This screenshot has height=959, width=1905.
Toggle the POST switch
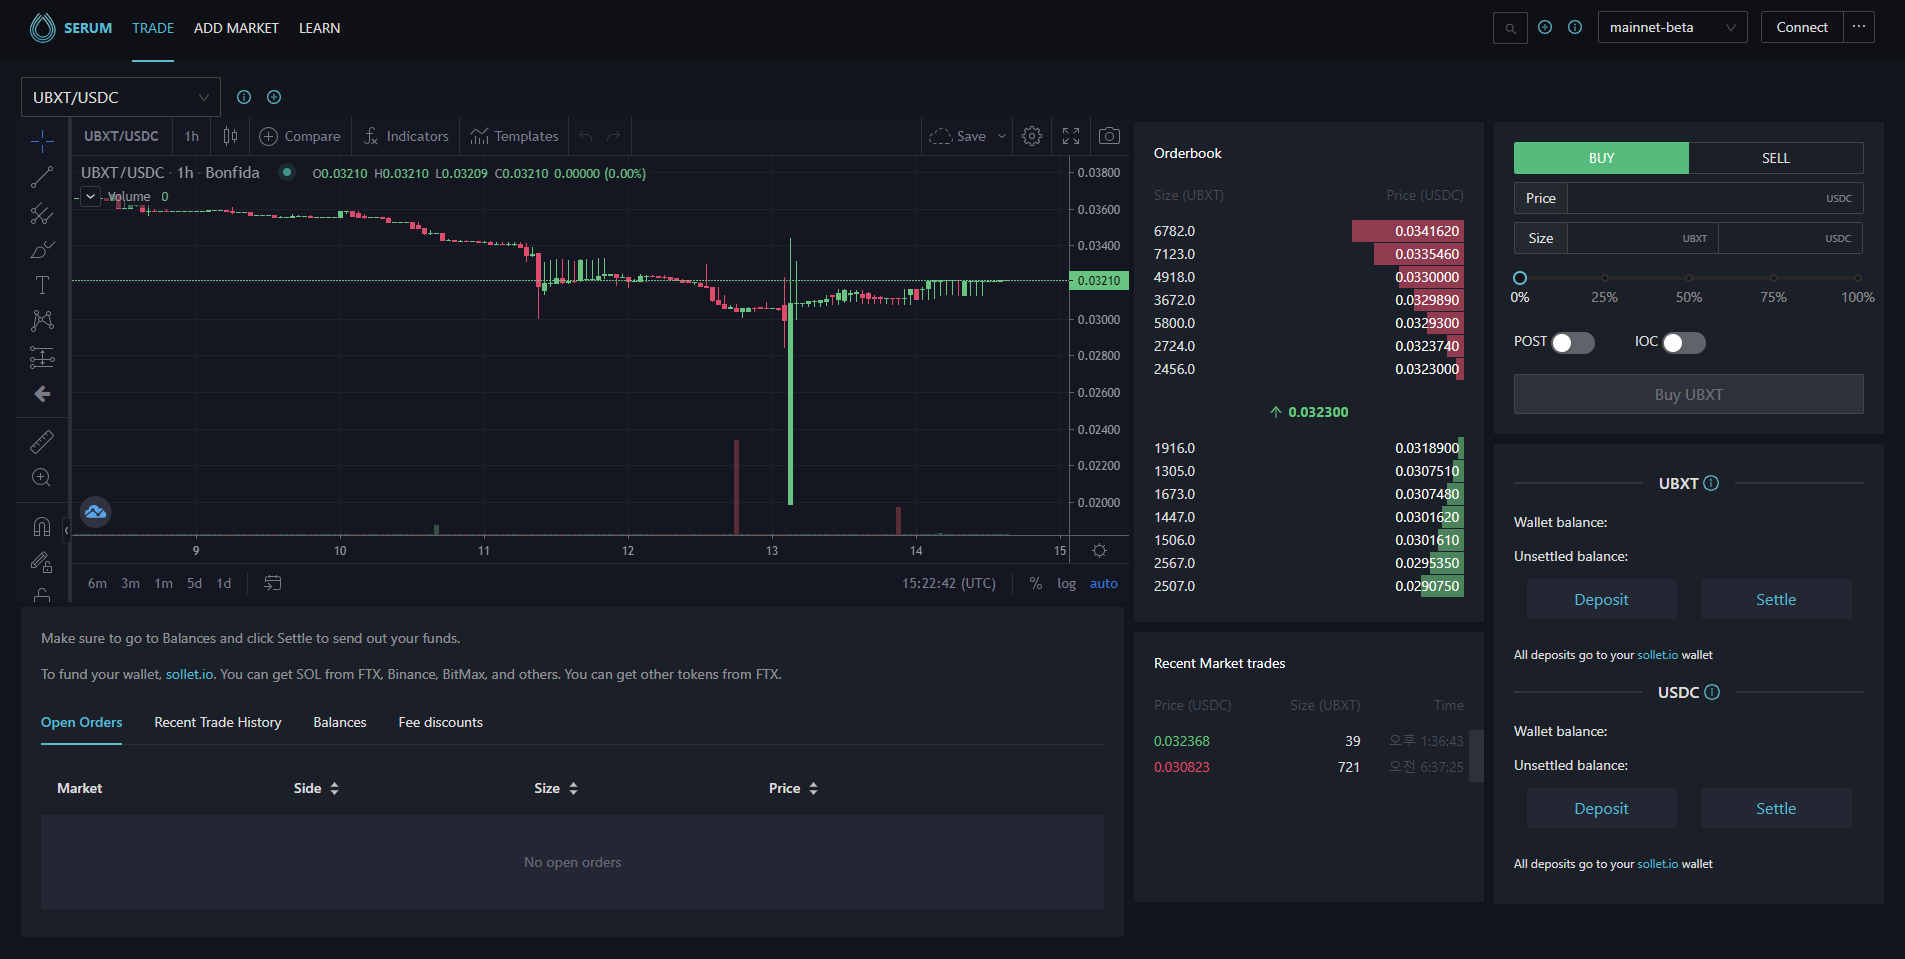pyautogui.click(x=1573, y=343)
